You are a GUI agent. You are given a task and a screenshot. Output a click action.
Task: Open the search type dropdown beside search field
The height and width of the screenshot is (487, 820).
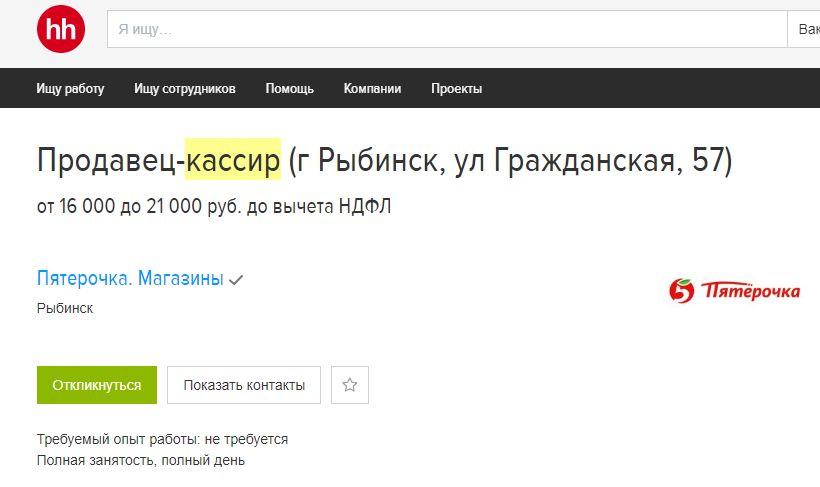pyautogui.click(x=804, y=29)
